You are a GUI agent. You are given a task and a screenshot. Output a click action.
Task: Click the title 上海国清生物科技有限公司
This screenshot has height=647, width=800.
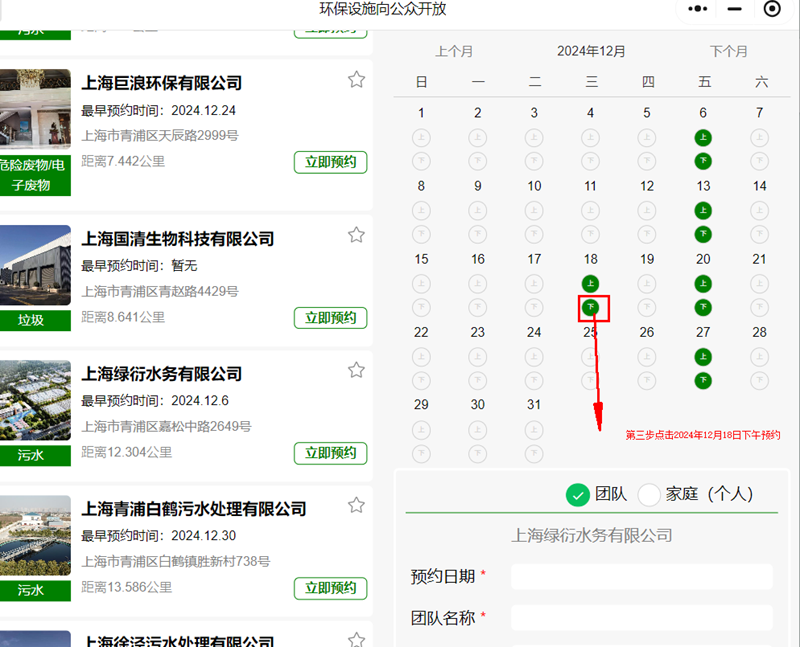coord(178,239)
